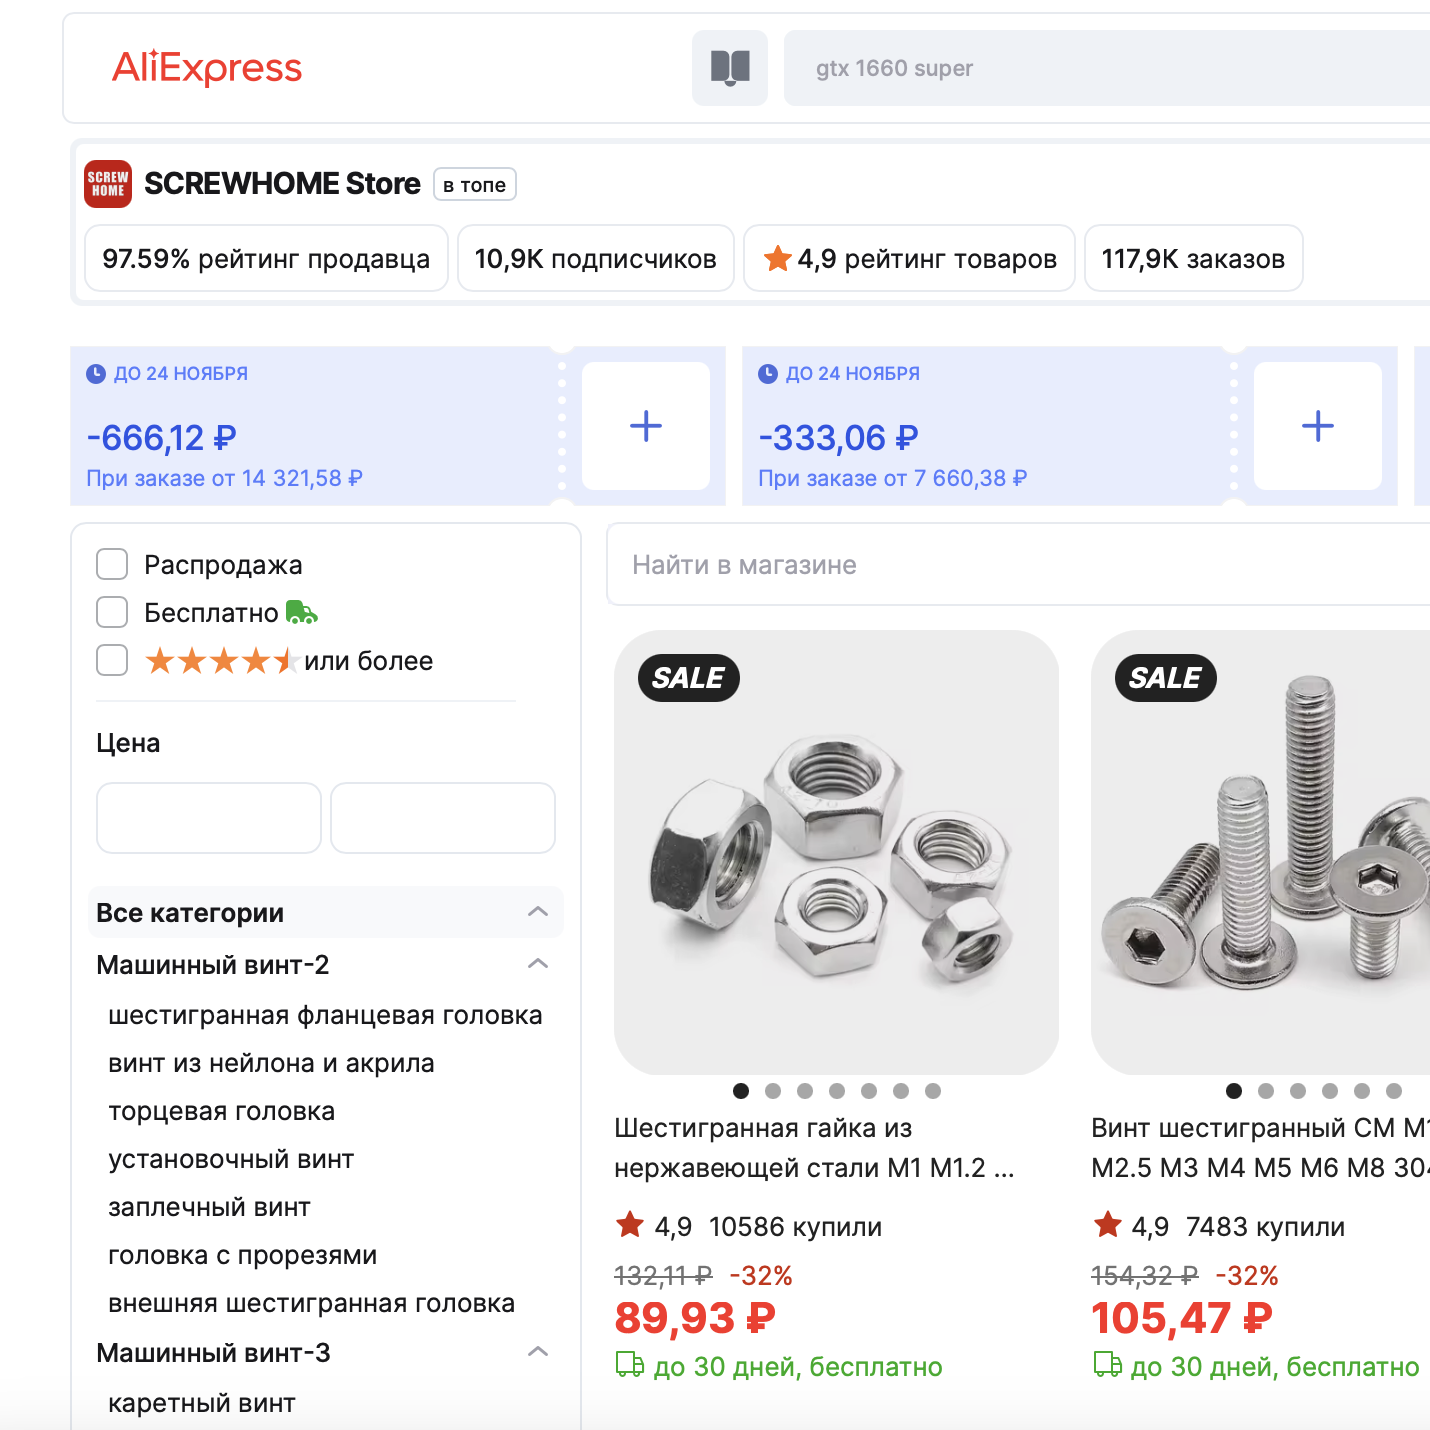Click the minimum price input field
Viewport: 1430px width, 1430px height.
pos(208,818)
